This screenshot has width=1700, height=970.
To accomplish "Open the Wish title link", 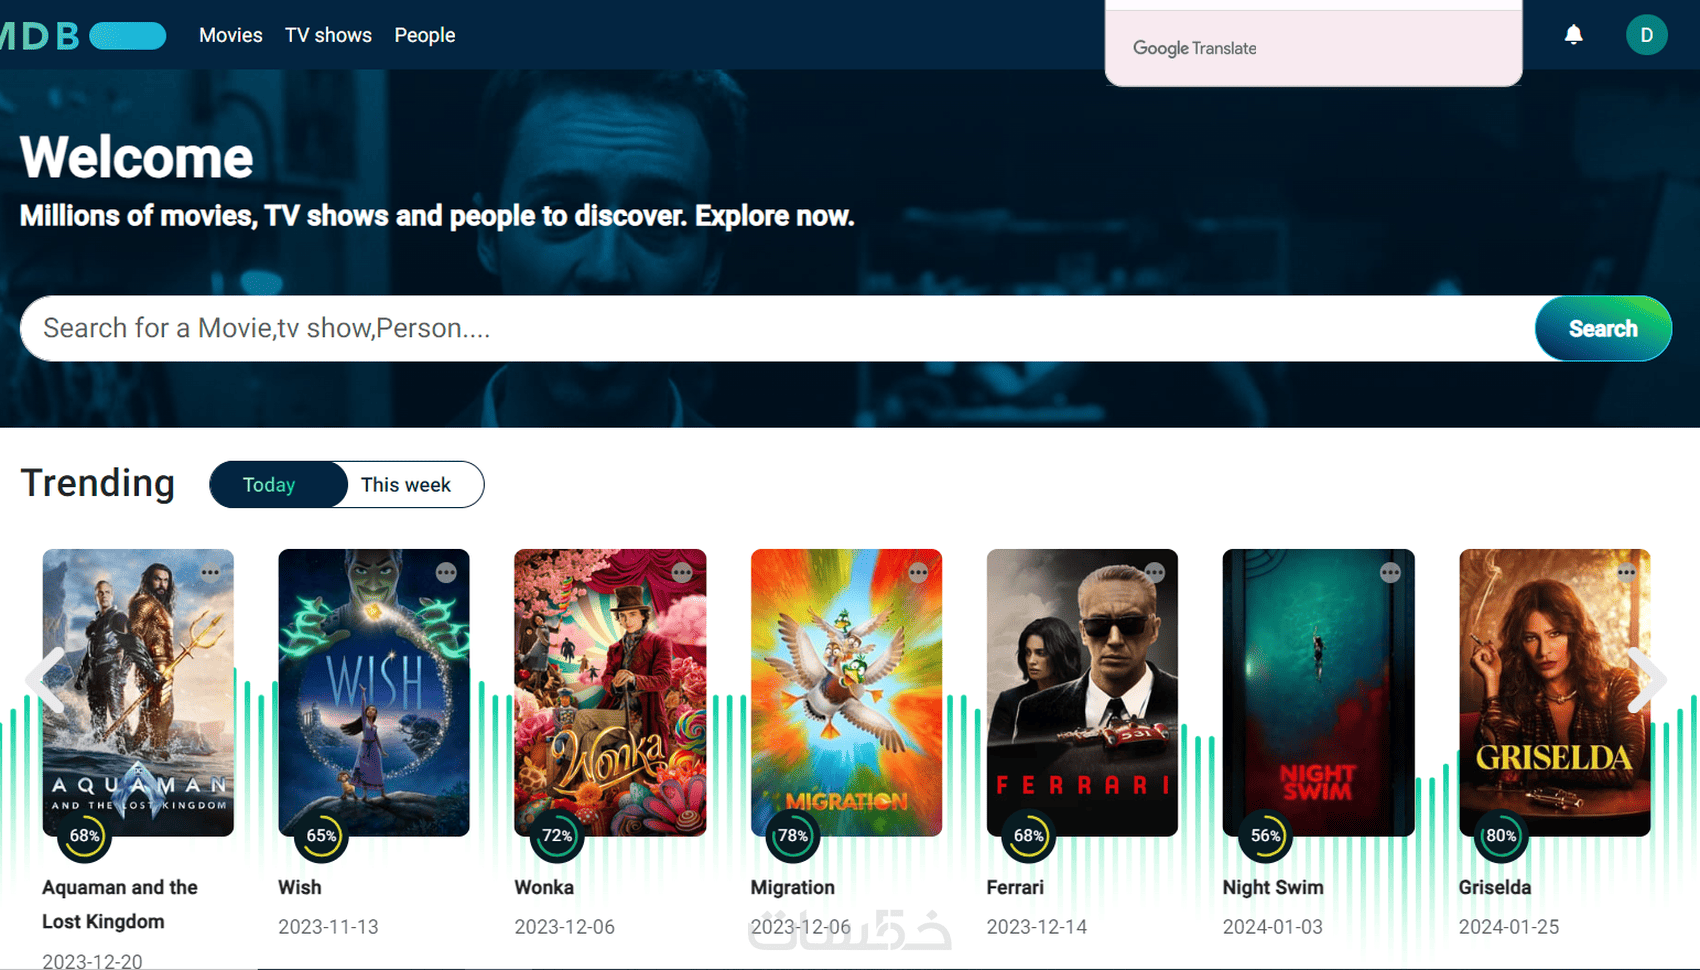I will tap(300, 887).
